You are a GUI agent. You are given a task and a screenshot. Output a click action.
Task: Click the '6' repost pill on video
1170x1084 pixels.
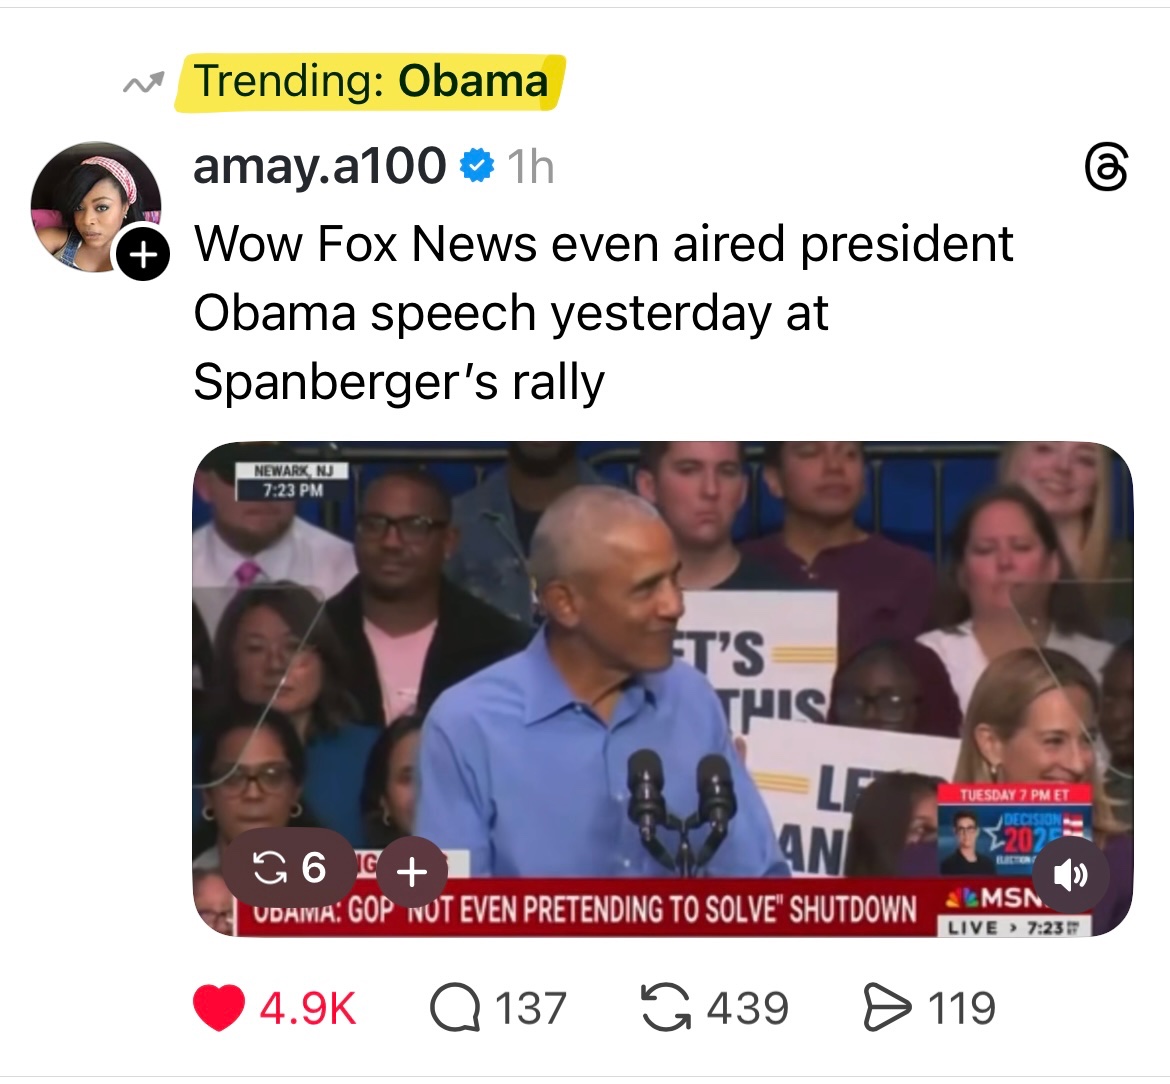click(x=291, y=867)
